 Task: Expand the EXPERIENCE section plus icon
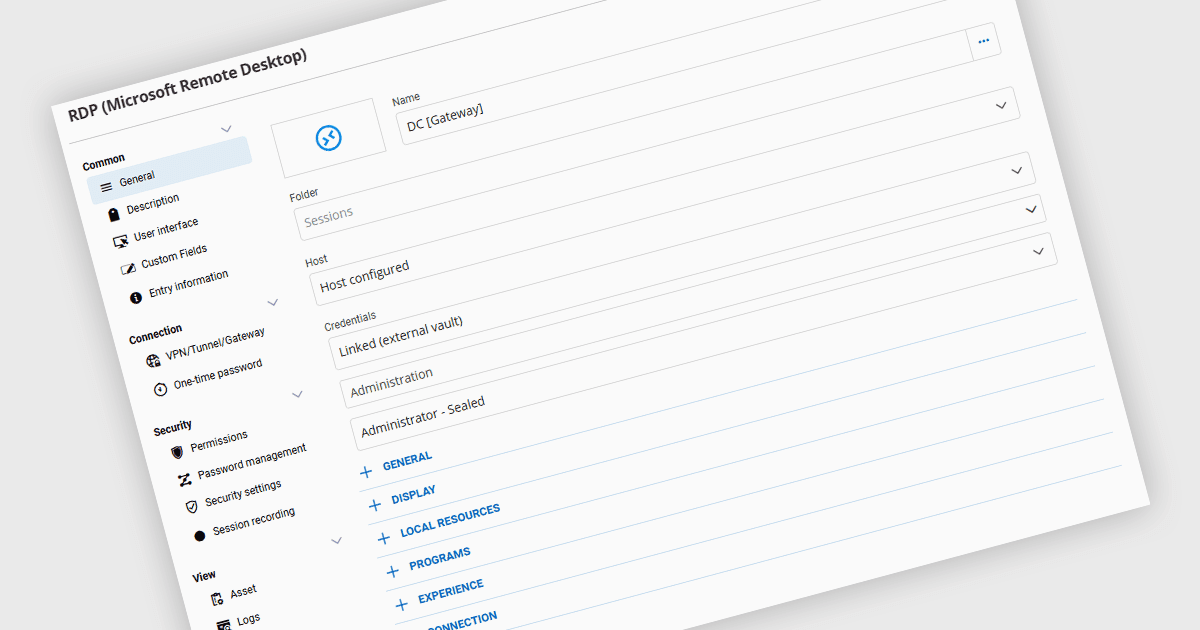click(402, 604)
